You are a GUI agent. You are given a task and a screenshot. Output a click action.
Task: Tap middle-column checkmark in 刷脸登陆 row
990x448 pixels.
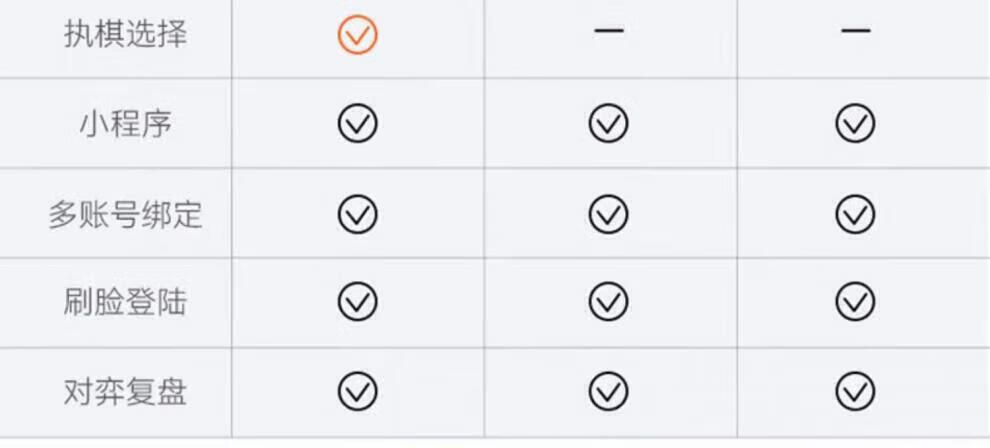(x=609, y=302)
